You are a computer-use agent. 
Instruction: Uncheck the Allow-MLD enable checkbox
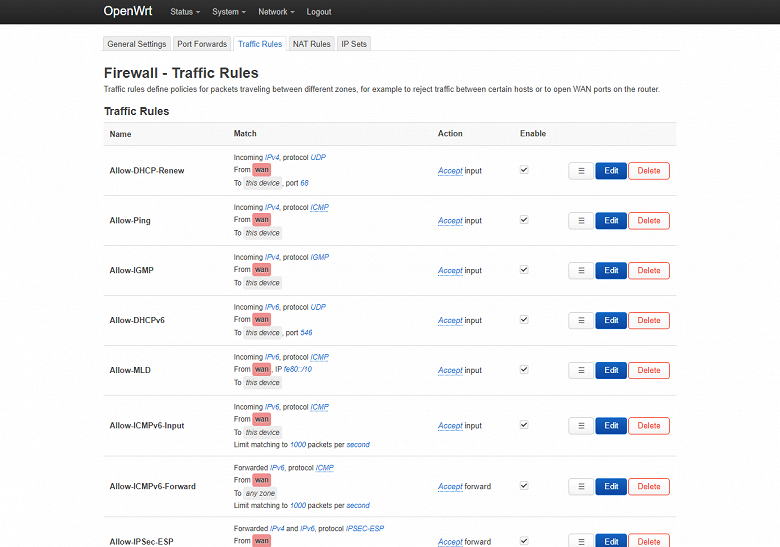(524, 370)
